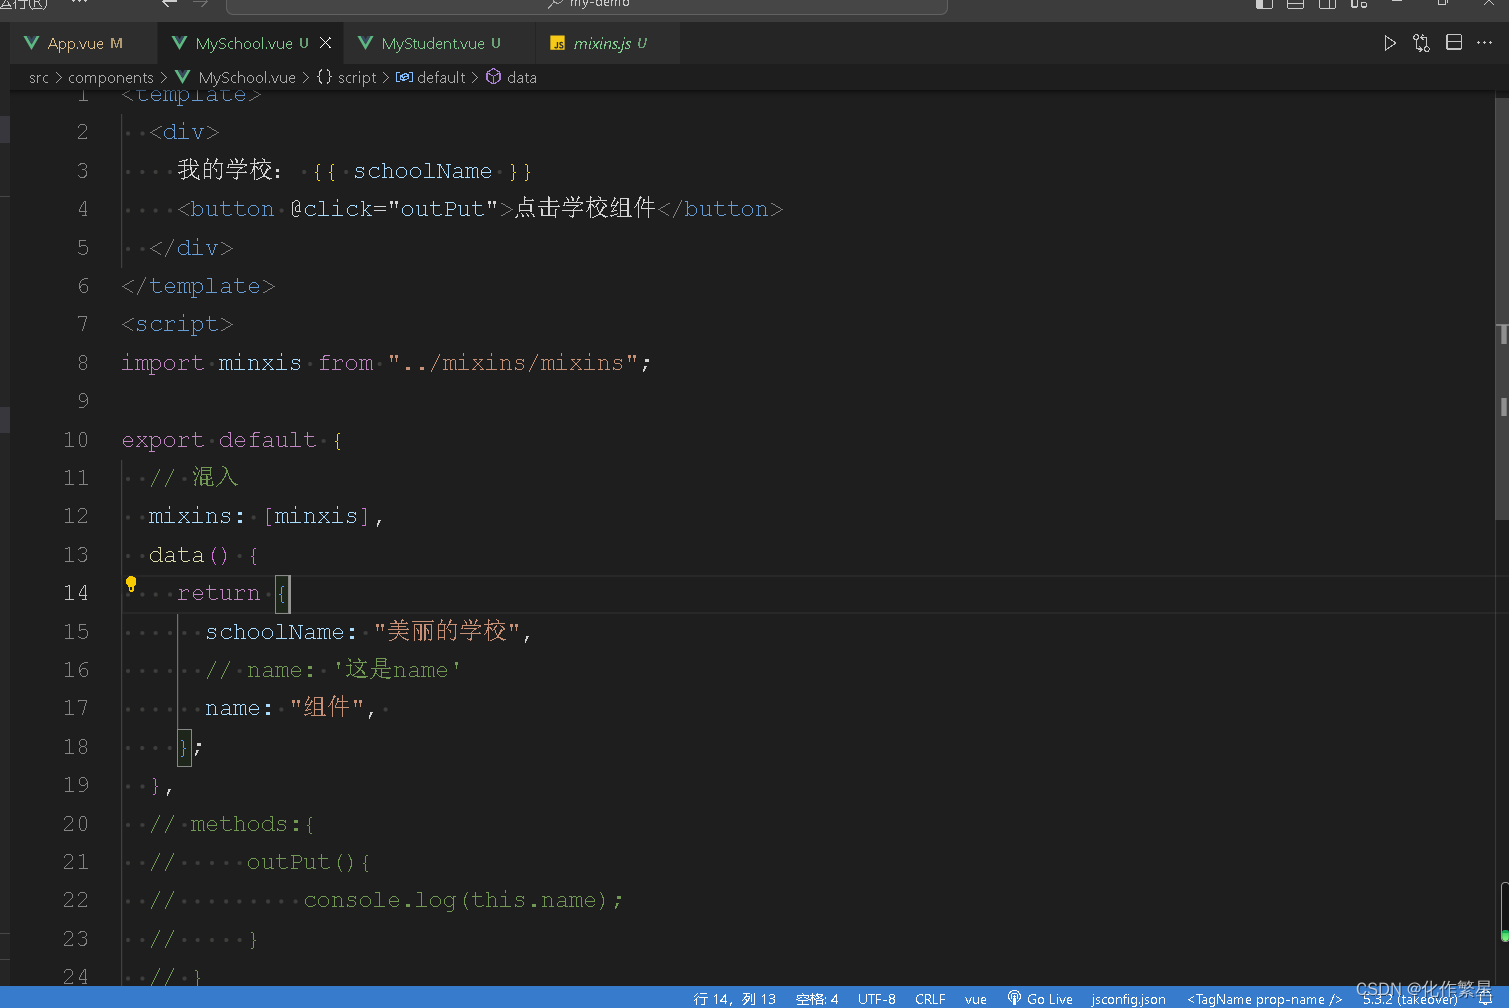Open changes via the compare icon
This screenshot has width=1509, height=1008.
(1421, 43)
